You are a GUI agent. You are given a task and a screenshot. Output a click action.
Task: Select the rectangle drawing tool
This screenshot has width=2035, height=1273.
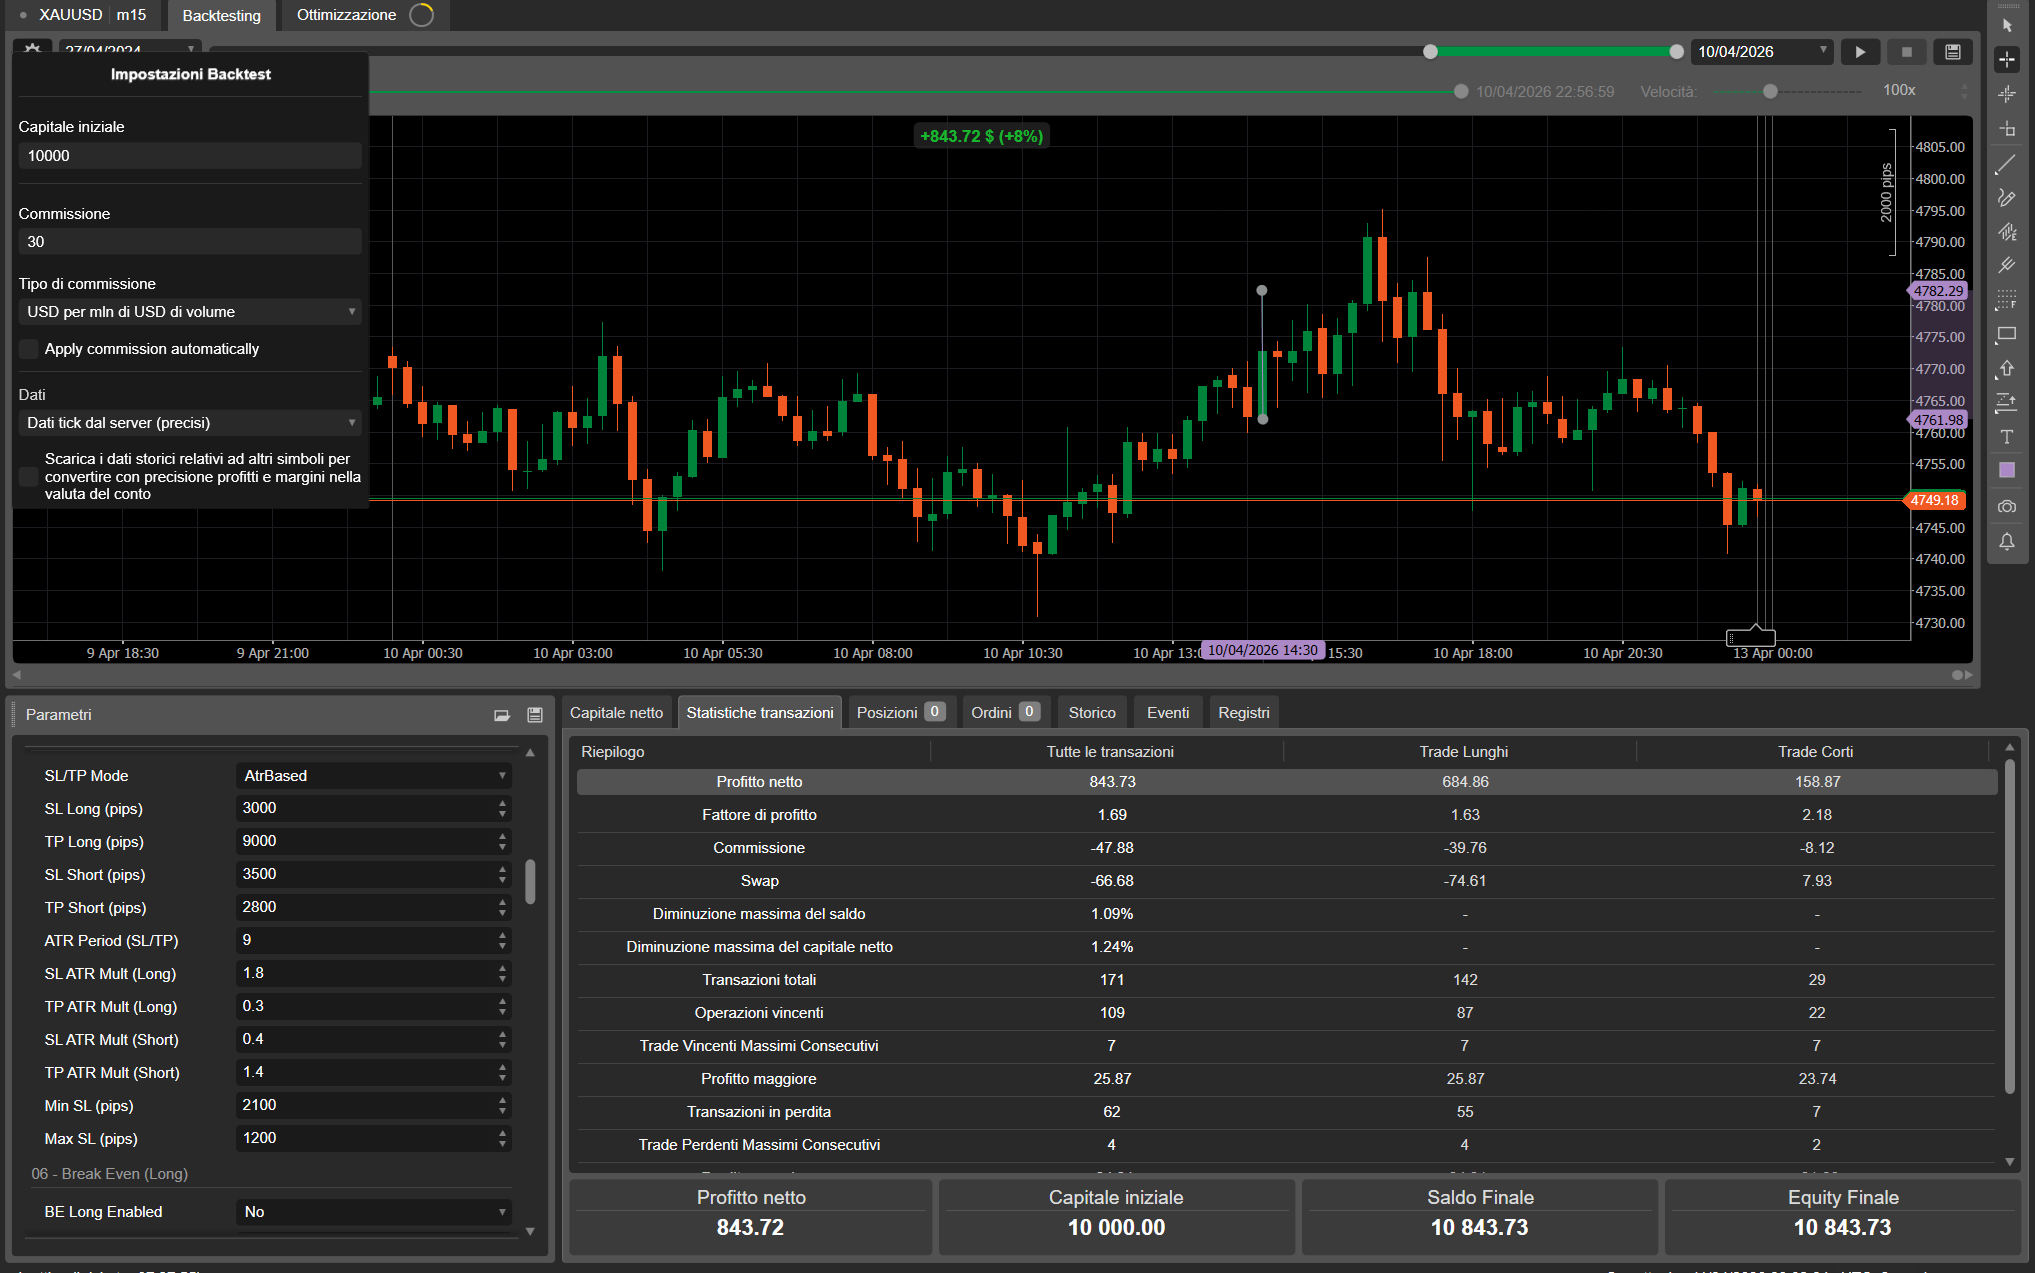click(x=2006, y=335)
